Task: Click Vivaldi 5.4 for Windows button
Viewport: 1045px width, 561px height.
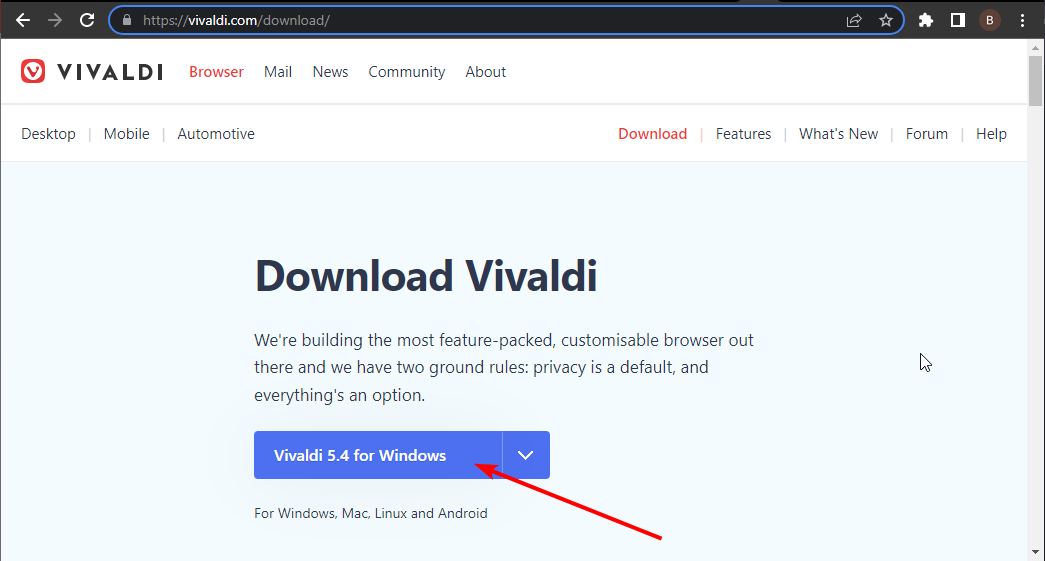Action: (378, 455)
